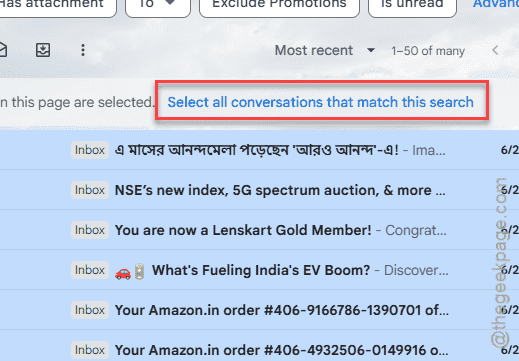Screen dimensions: 519x361
Task: Click the 1–50 of many page count
Action: (x=428, y=51)
